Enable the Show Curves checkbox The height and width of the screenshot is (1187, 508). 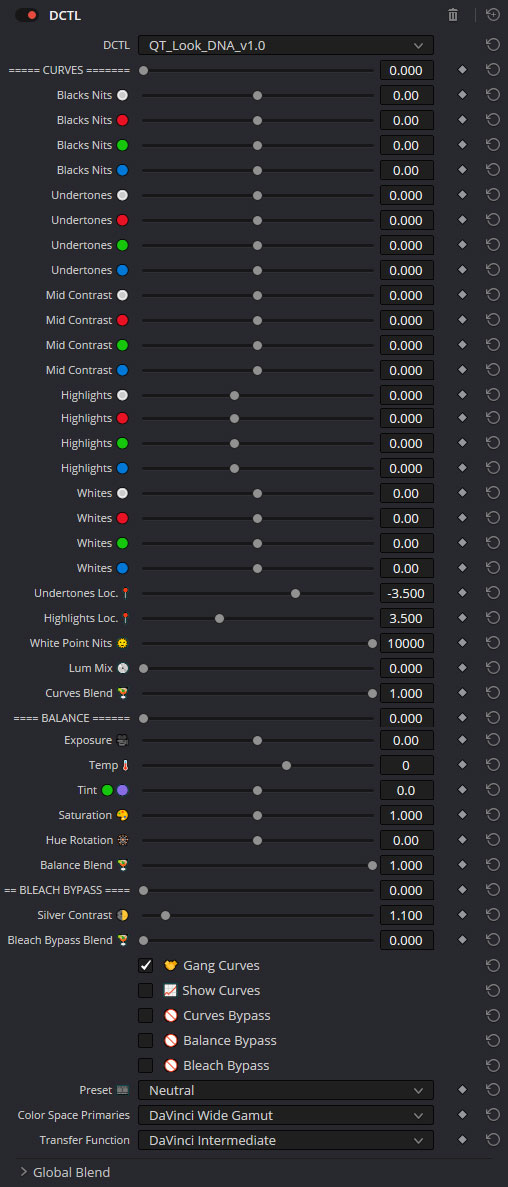tap(145, 990)
